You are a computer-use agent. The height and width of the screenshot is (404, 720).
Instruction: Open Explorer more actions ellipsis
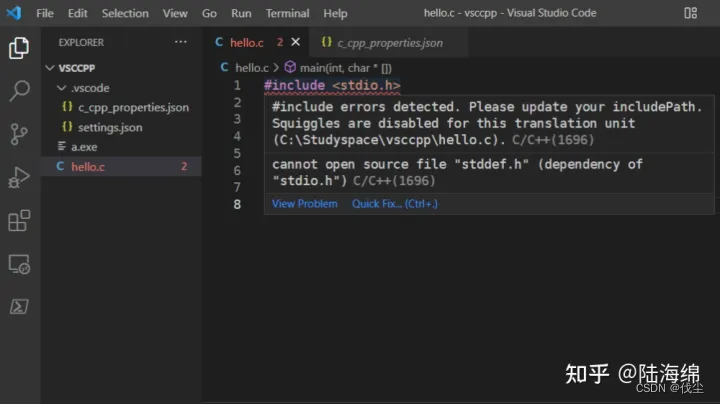tap(180, 42)
